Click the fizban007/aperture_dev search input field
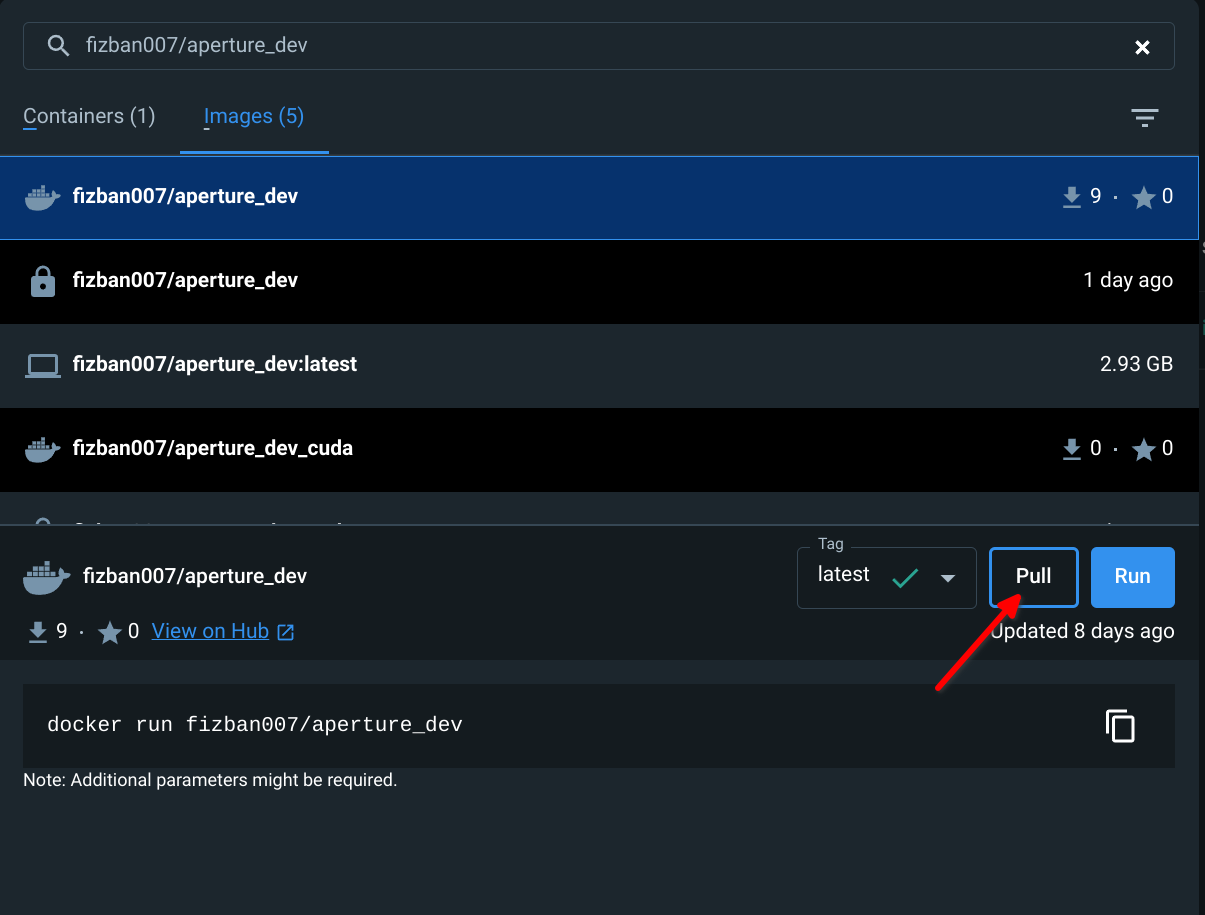1205x915 pixels. [598, 46]
